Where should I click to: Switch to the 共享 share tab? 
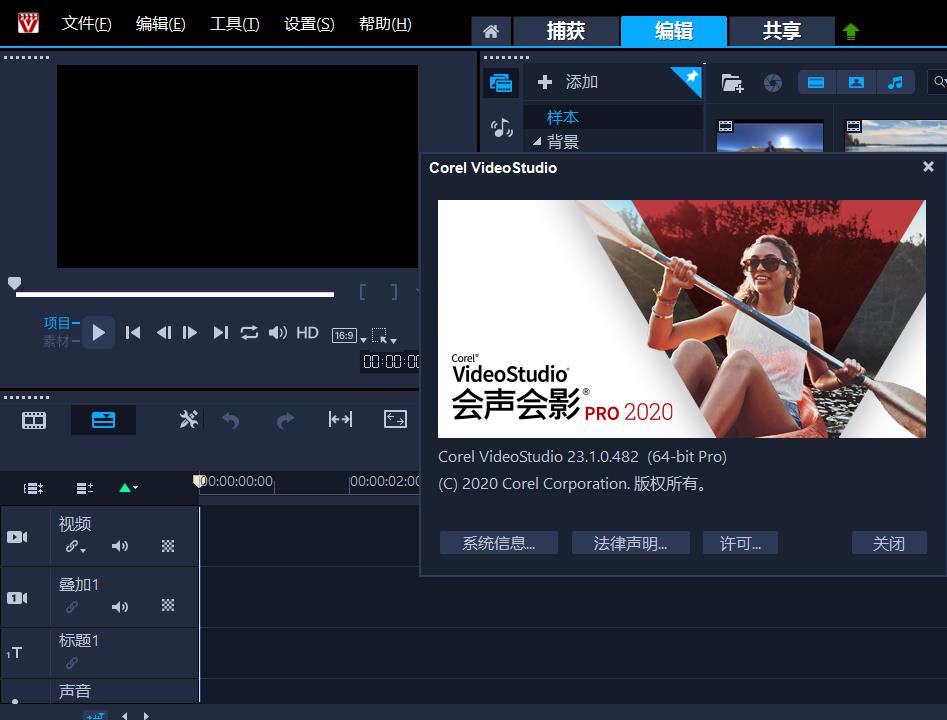(782, 31)
